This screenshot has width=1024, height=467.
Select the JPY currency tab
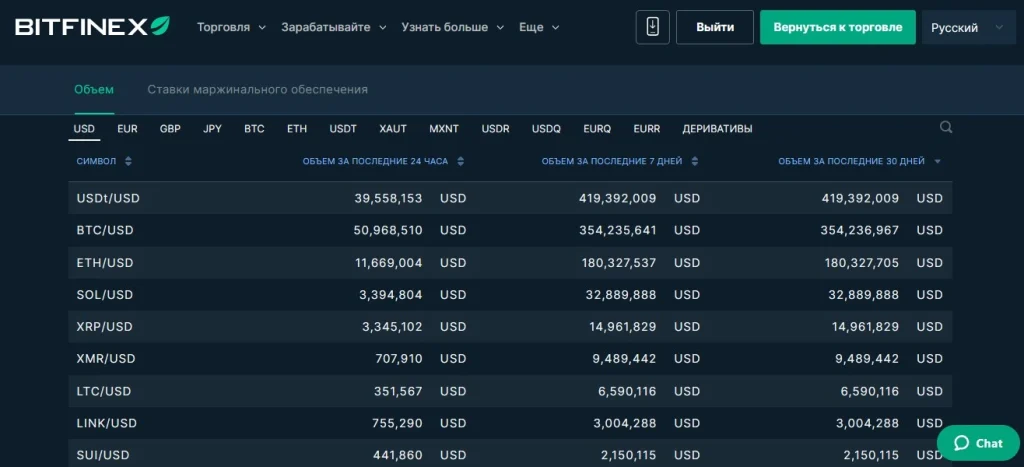pyautogui.click(x=212, y=129)
